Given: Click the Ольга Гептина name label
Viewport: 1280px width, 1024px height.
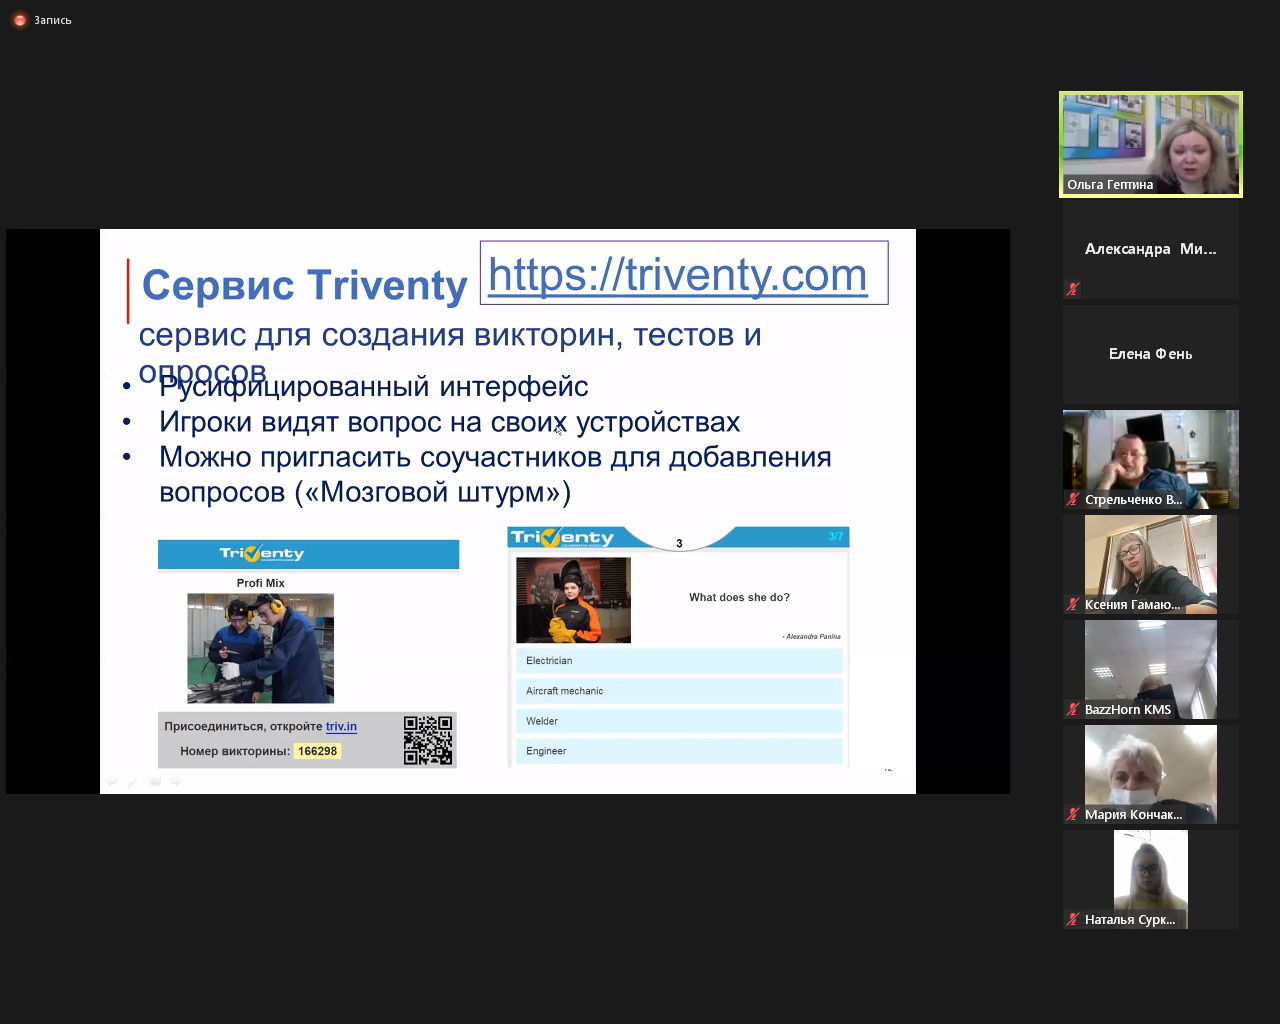Looking at the screenshot, I should tap(1110, 184).
